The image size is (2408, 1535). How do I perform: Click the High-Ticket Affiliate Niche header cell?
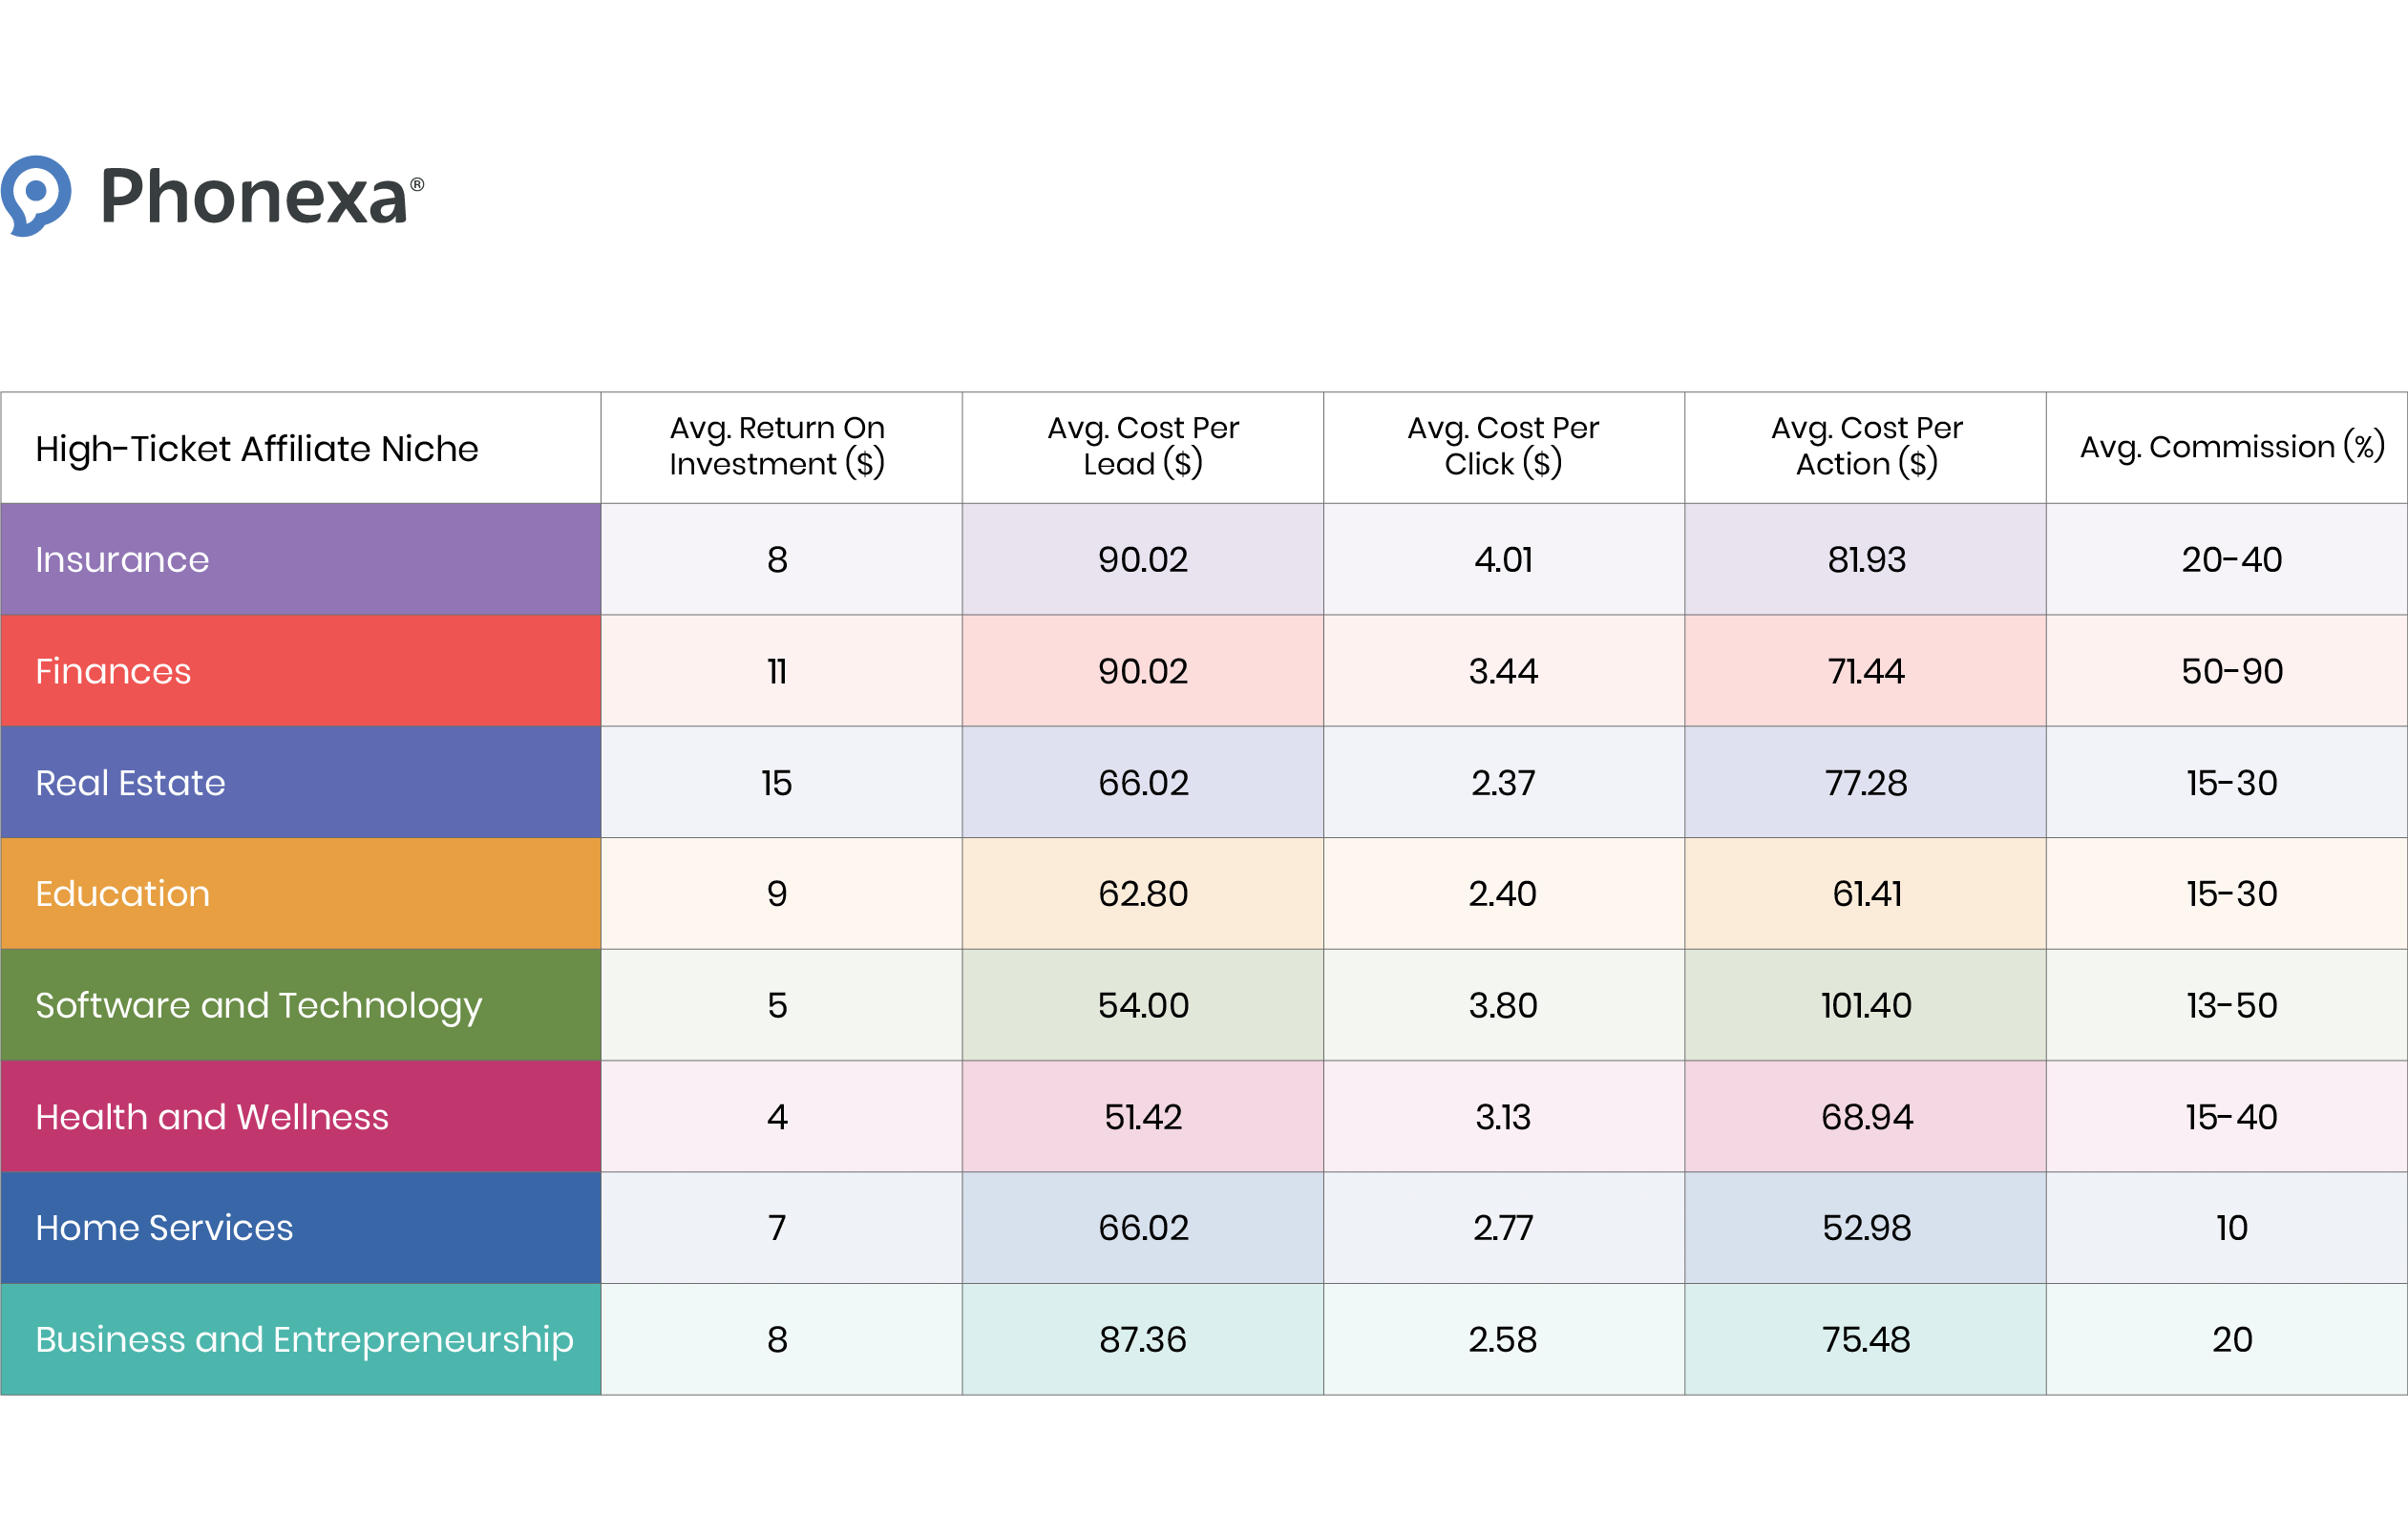click(x=257, y=448)
